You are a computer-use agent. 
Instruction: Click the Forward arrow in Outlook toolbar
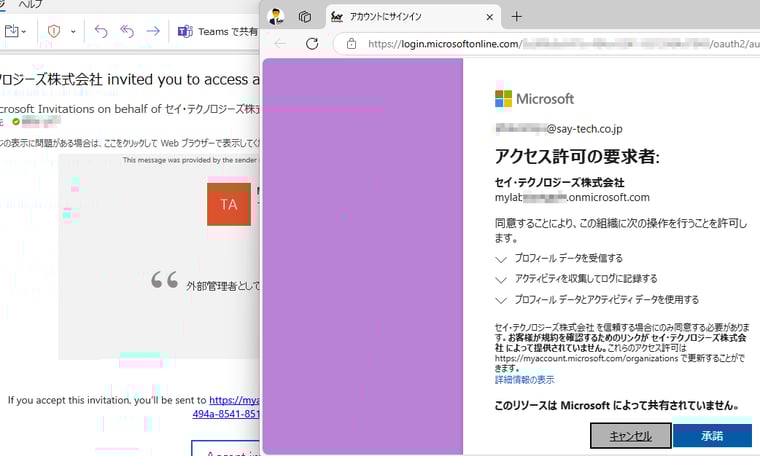click(153, 31)
